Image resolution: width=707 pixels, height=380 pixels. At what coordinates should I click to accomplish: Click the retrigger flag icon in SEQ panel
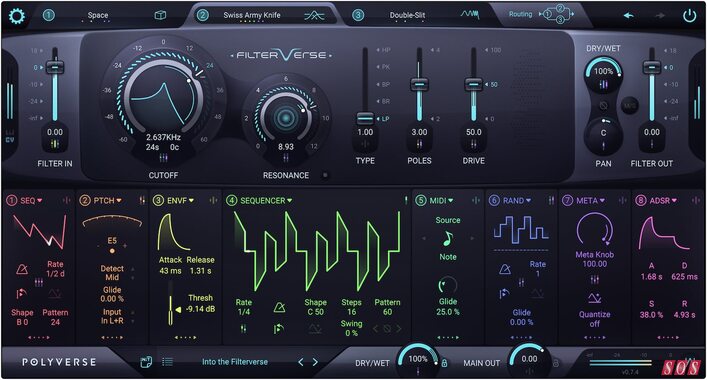click(21, 293)
